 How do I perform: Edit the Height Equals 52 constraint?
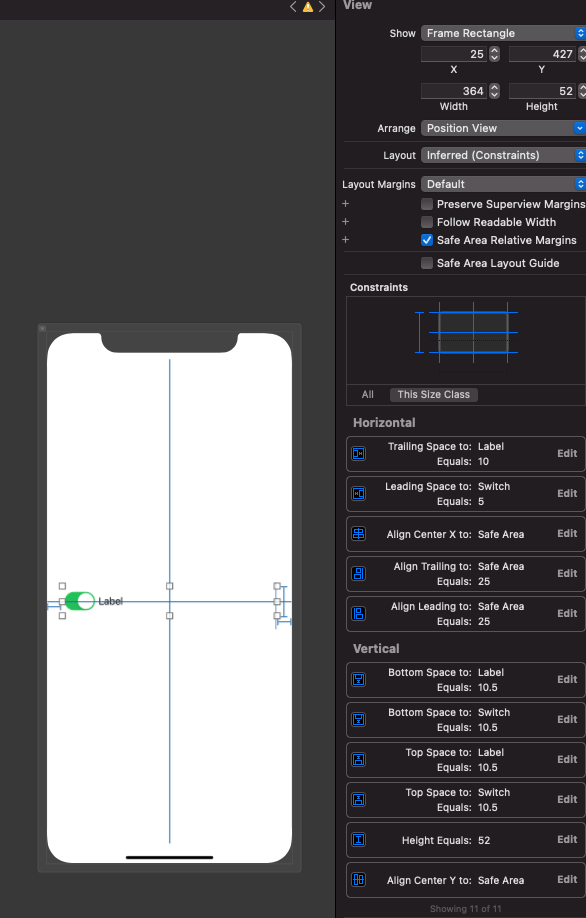[x=567, y=840]
